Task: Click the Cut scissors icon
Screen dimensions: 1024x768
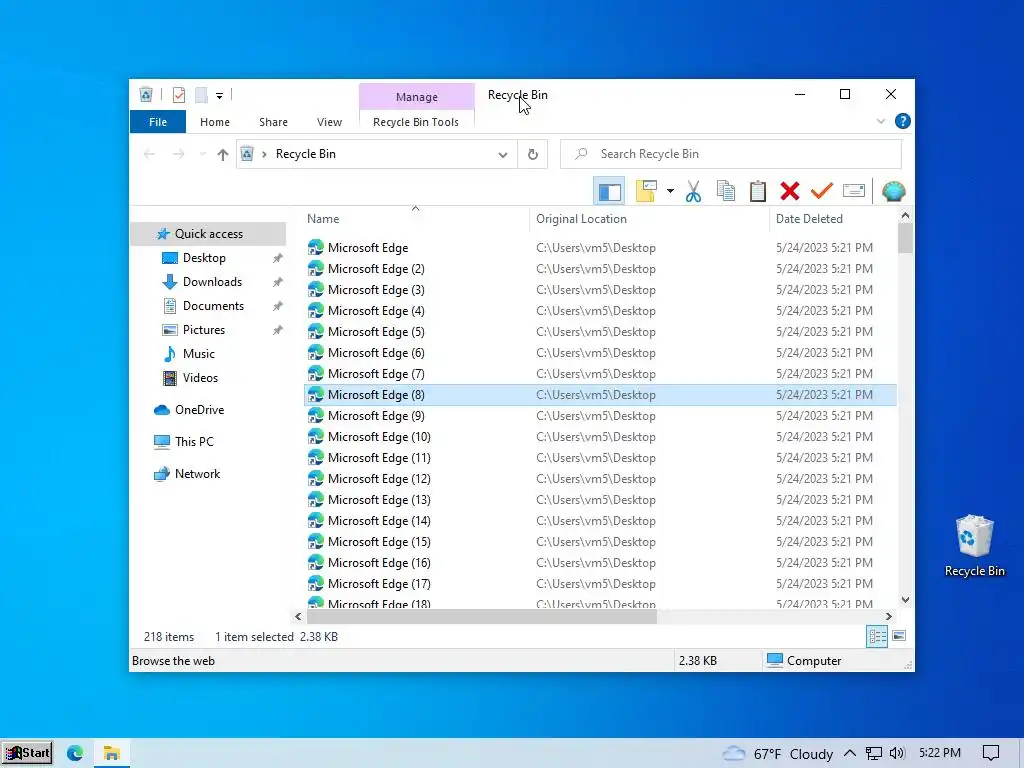Action: click(694, 191)
